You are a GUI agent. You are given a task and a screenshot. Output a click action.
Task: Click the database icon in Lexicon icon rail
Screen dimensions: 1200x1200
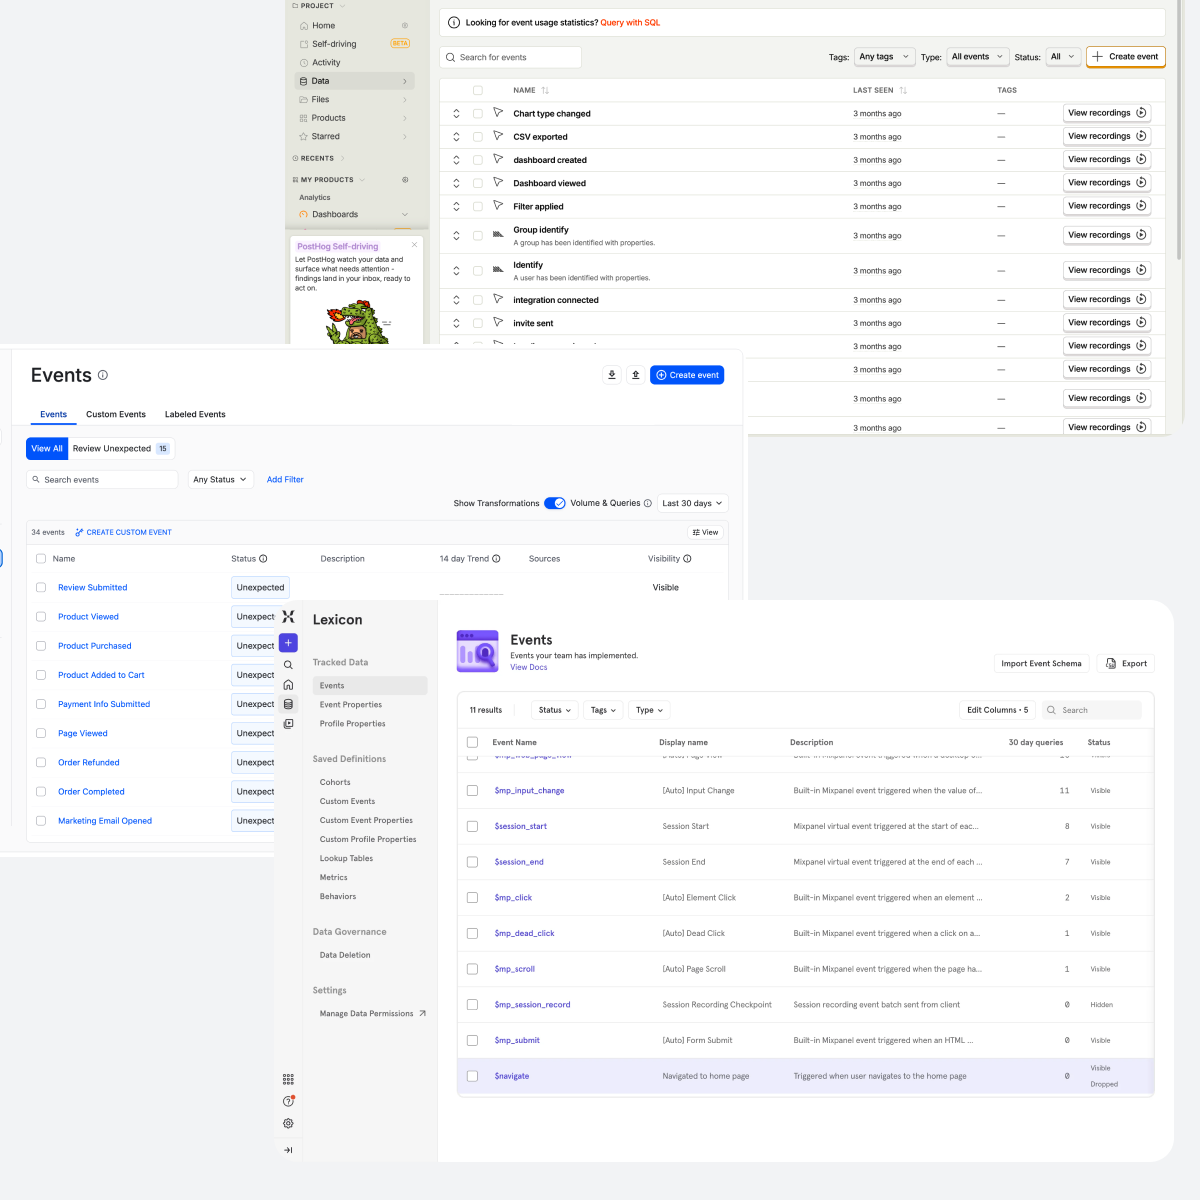(288, 704)
